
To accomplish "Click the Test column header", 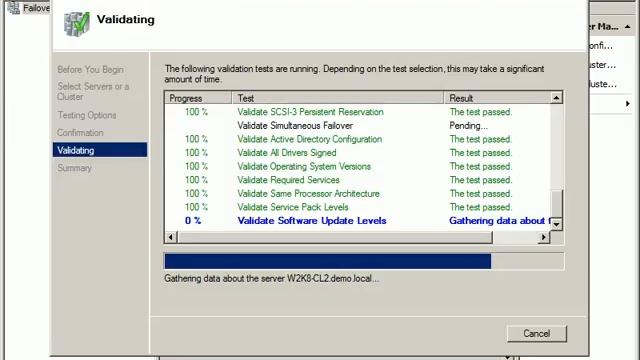I will coord(338,98).
